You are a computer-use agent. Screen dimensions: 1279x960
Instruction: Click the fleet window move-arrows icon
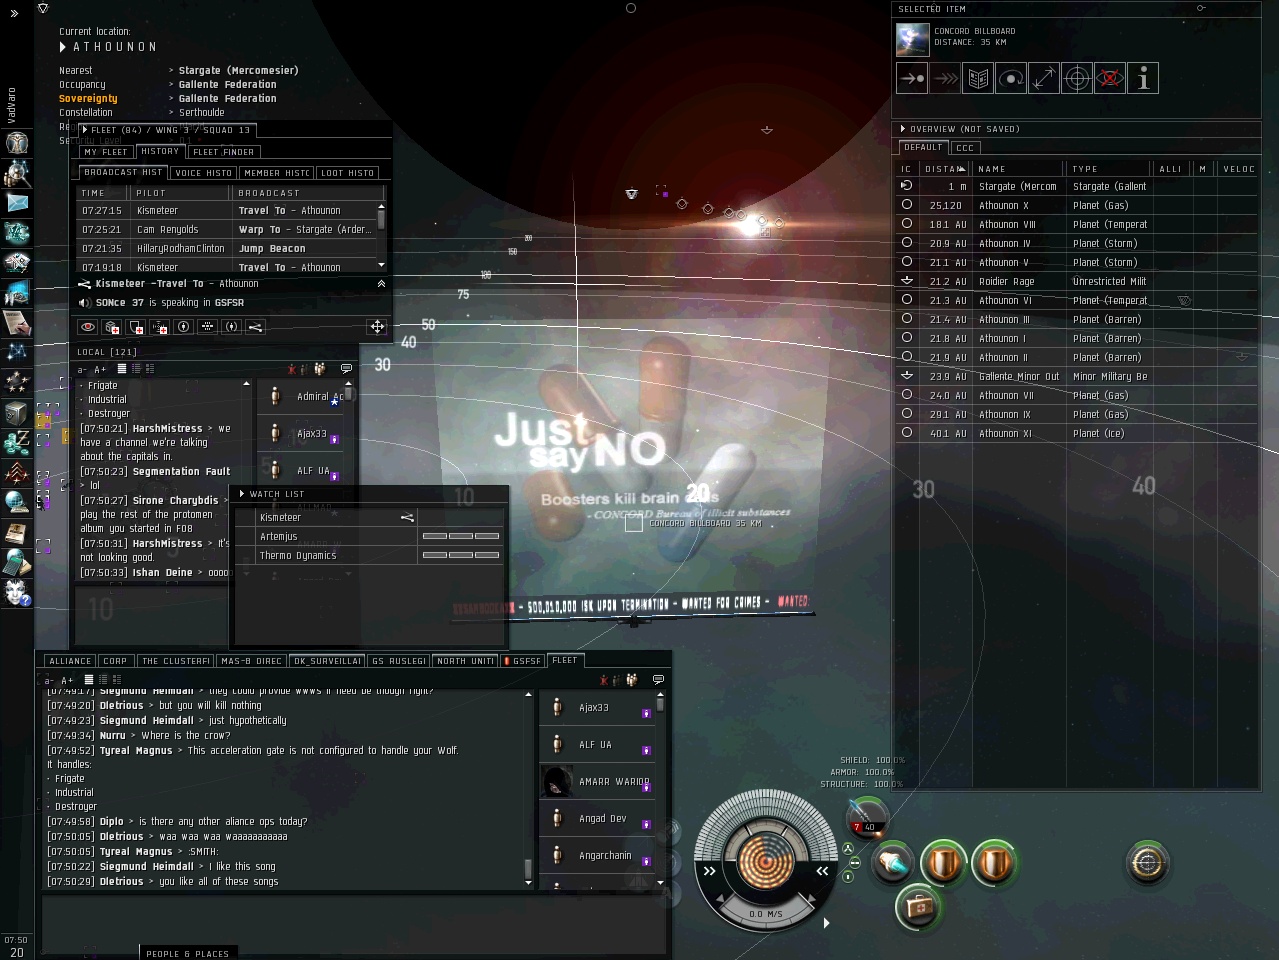[377, 327]
